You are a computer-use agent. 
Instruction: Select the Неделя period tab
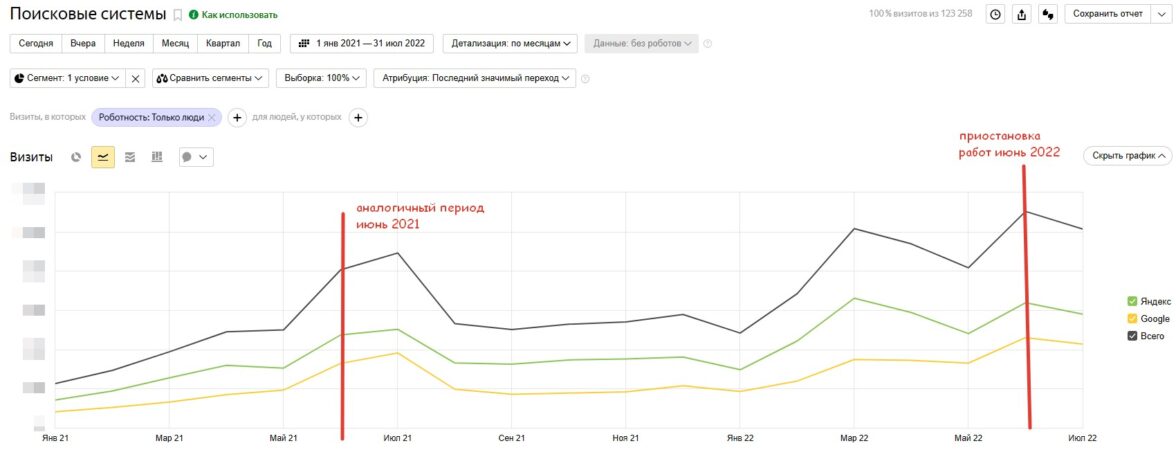pos(129,44)
